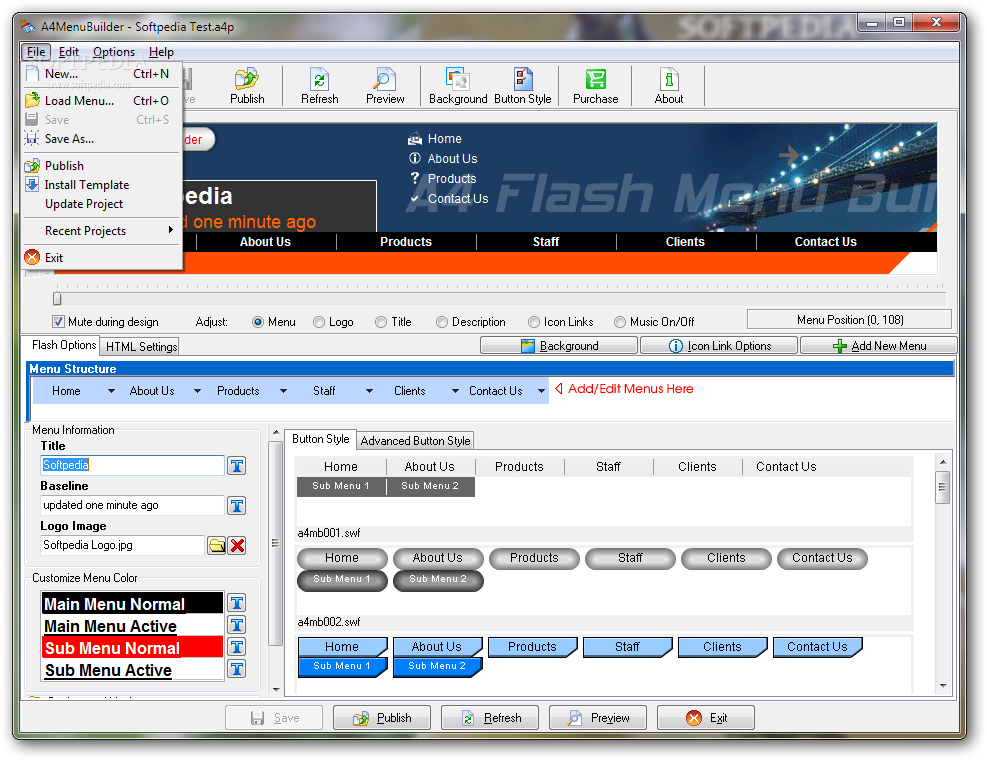Click into the Baseline input field

pyautogui.click(x=132, y=505)
